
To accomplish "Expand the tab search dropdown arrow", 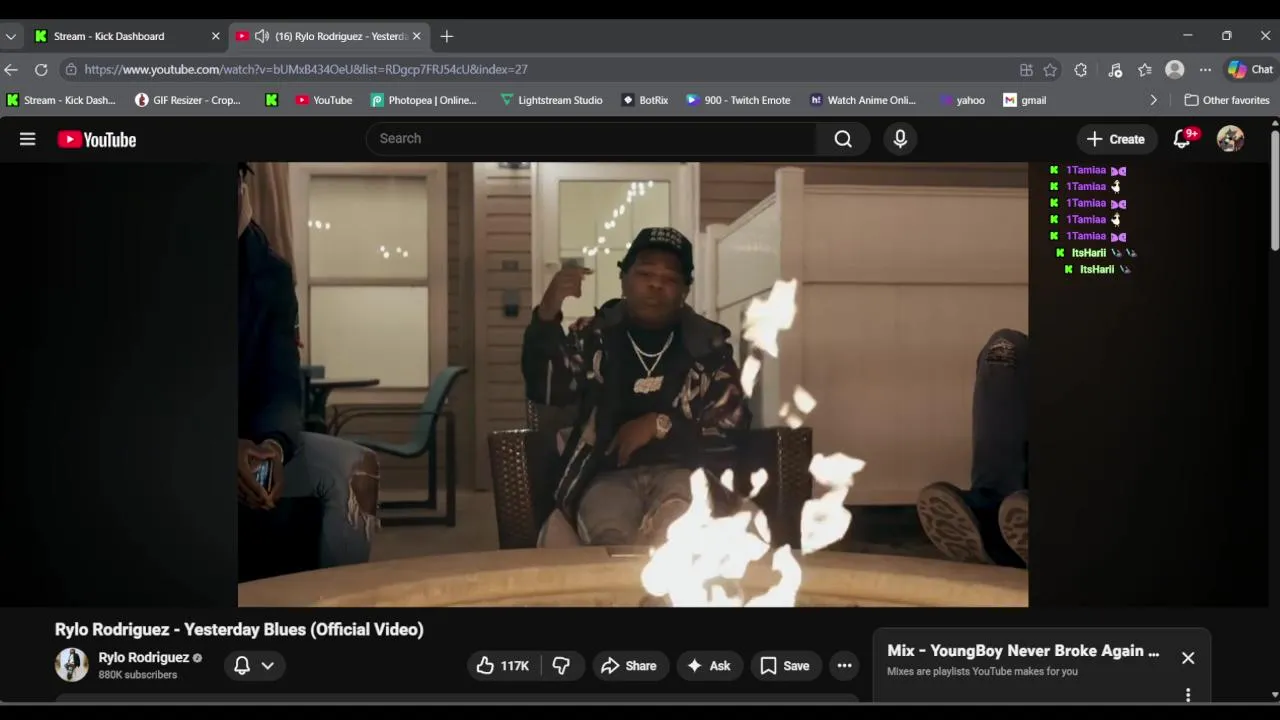I will (11, 36).
